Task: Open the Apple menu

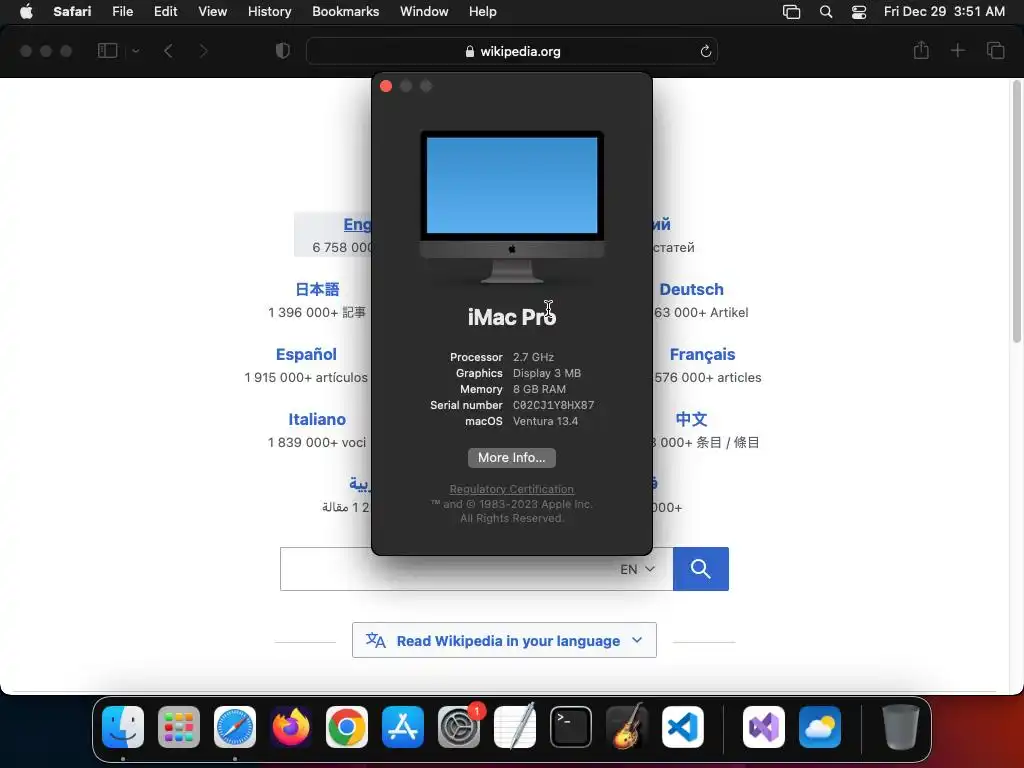Action: (x=26, y=11)
